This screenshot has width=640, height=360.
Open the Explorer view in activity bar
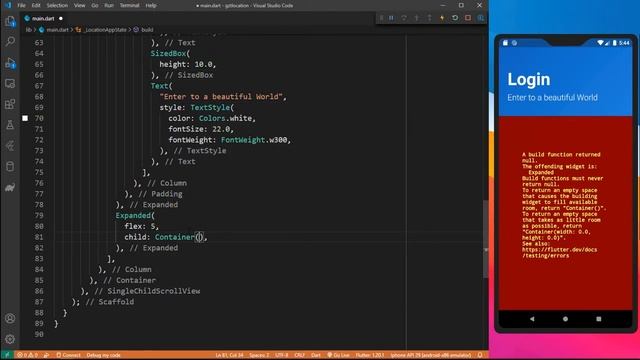[10, 21]
